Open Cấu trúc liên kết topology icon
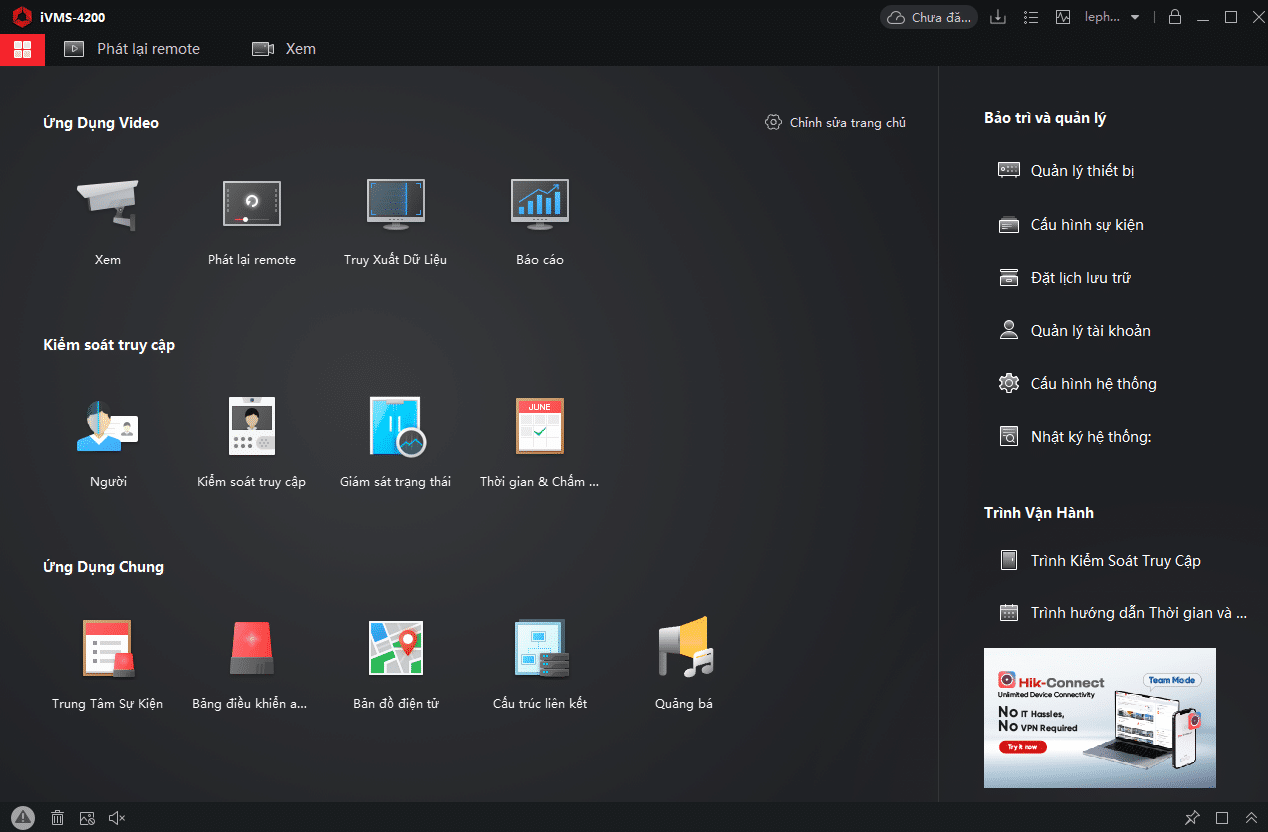This screenshot has width=1268, height=832. (x=539, y=648)
